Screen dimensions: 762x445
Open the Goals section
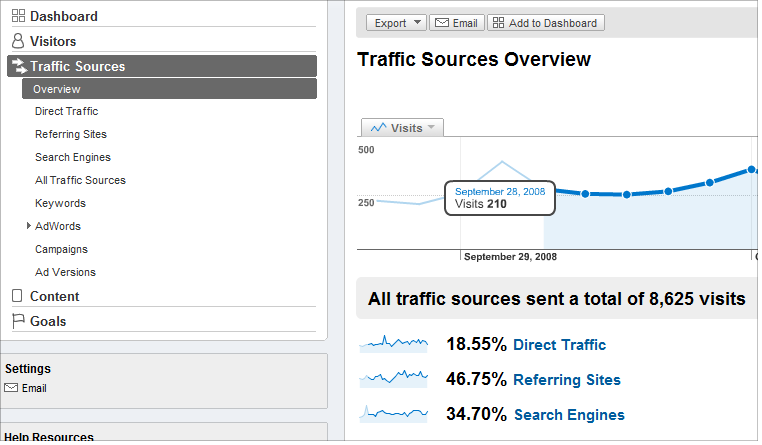coord(48,322)
